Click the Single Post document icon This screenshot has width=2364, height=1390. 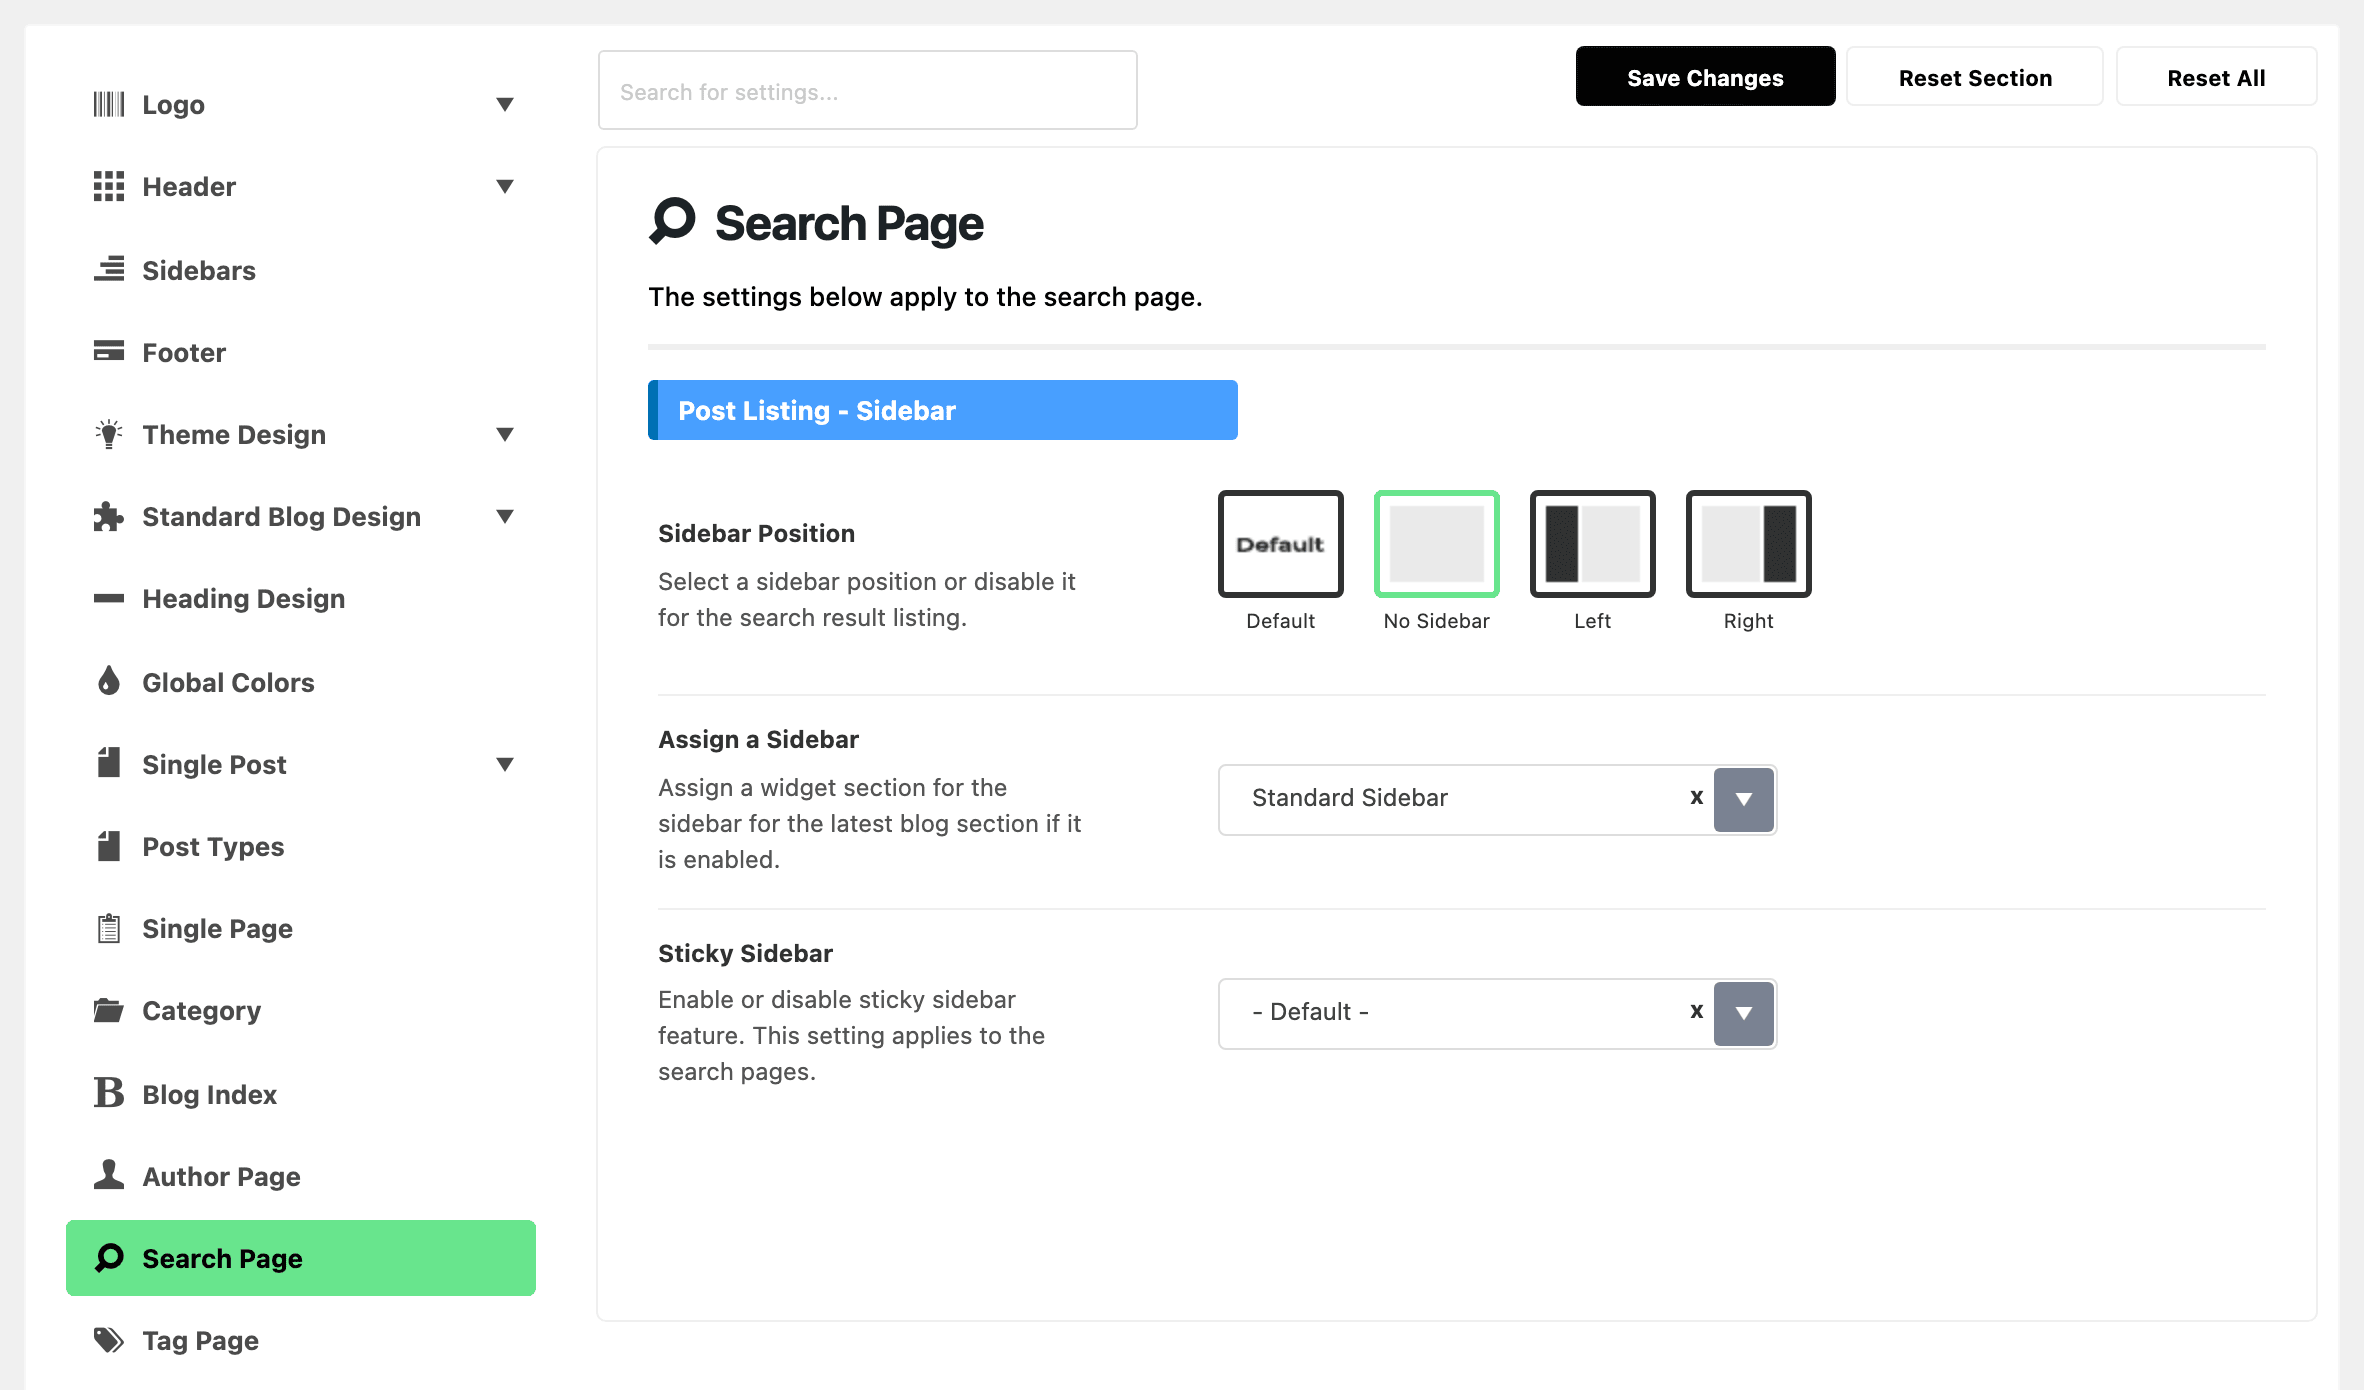[x=109, y=763]
